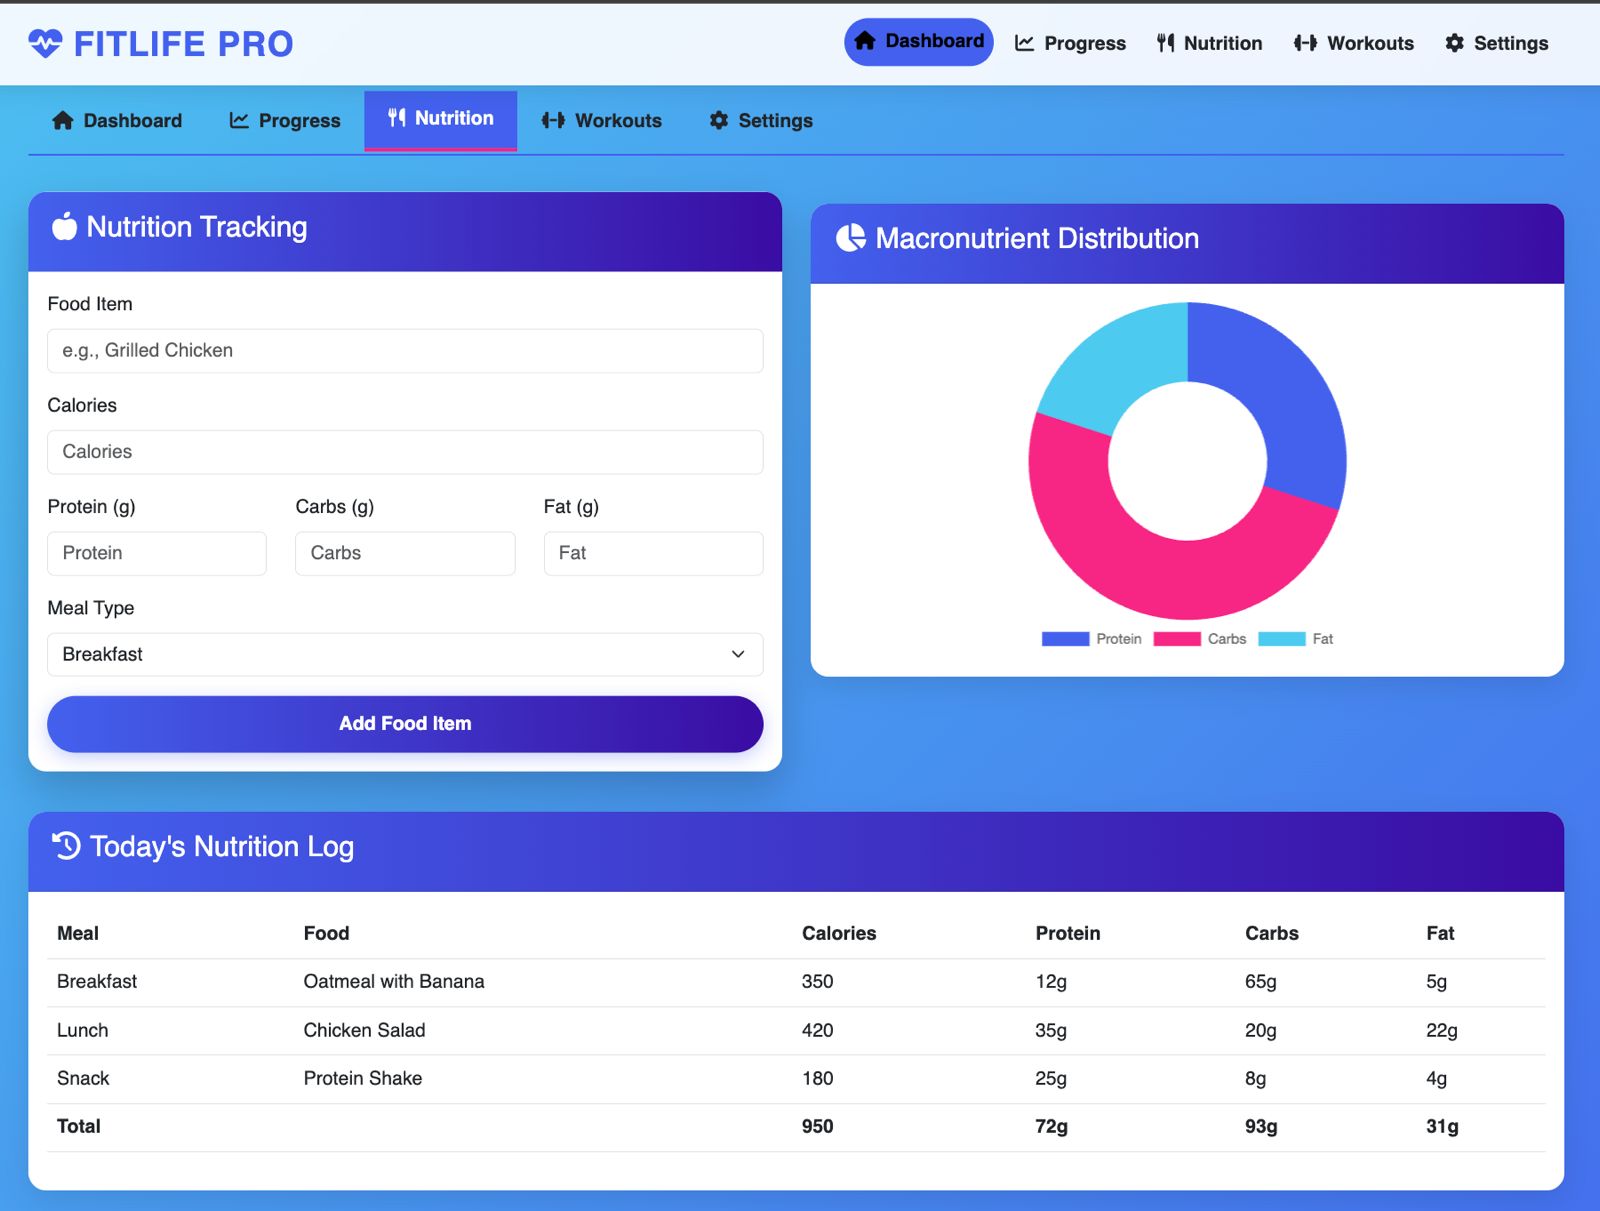Go to Dashboard in the top navigation

[919, 42]
